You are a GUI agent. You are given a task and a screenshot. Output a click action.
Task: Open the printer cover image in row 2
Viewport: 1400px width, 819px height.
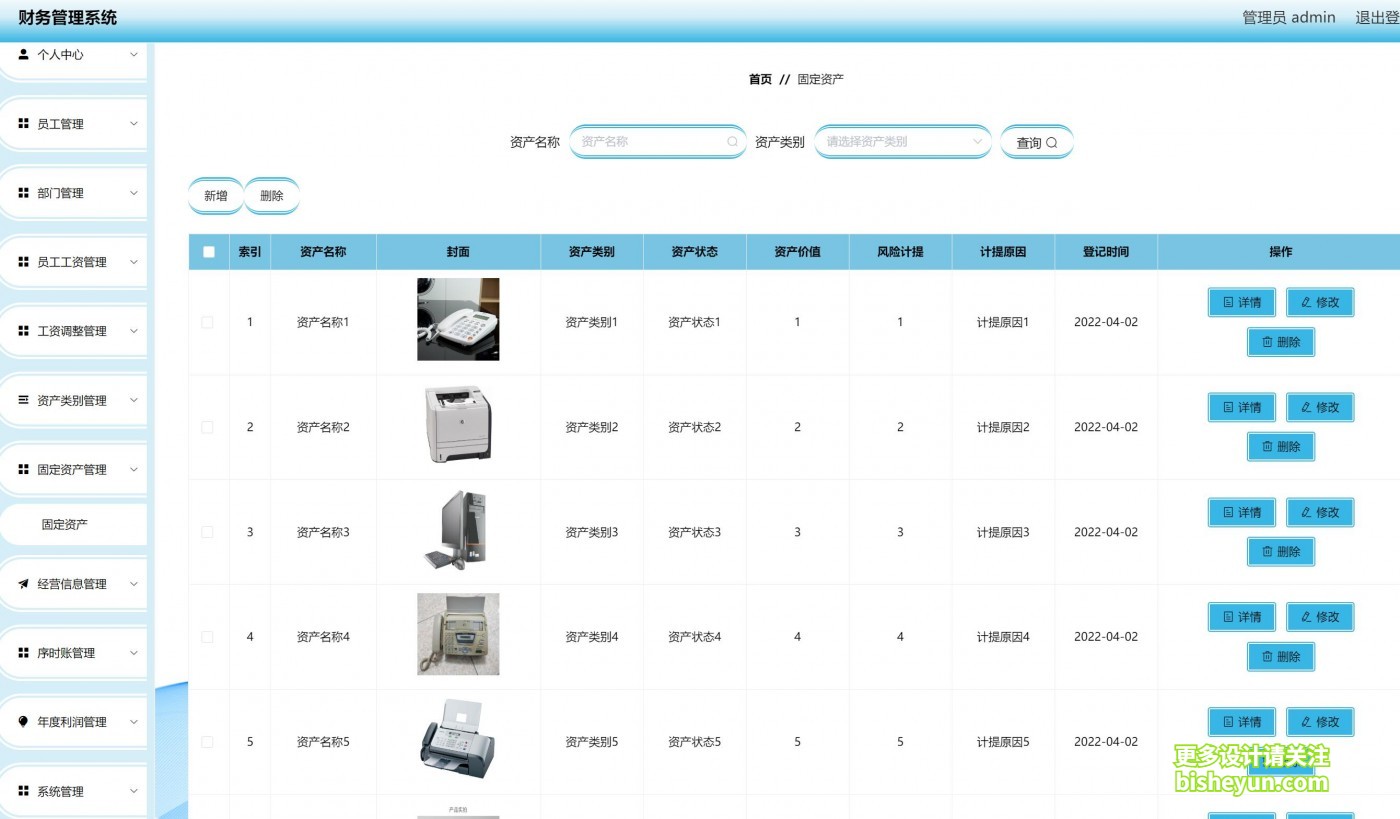coord(458,424)
